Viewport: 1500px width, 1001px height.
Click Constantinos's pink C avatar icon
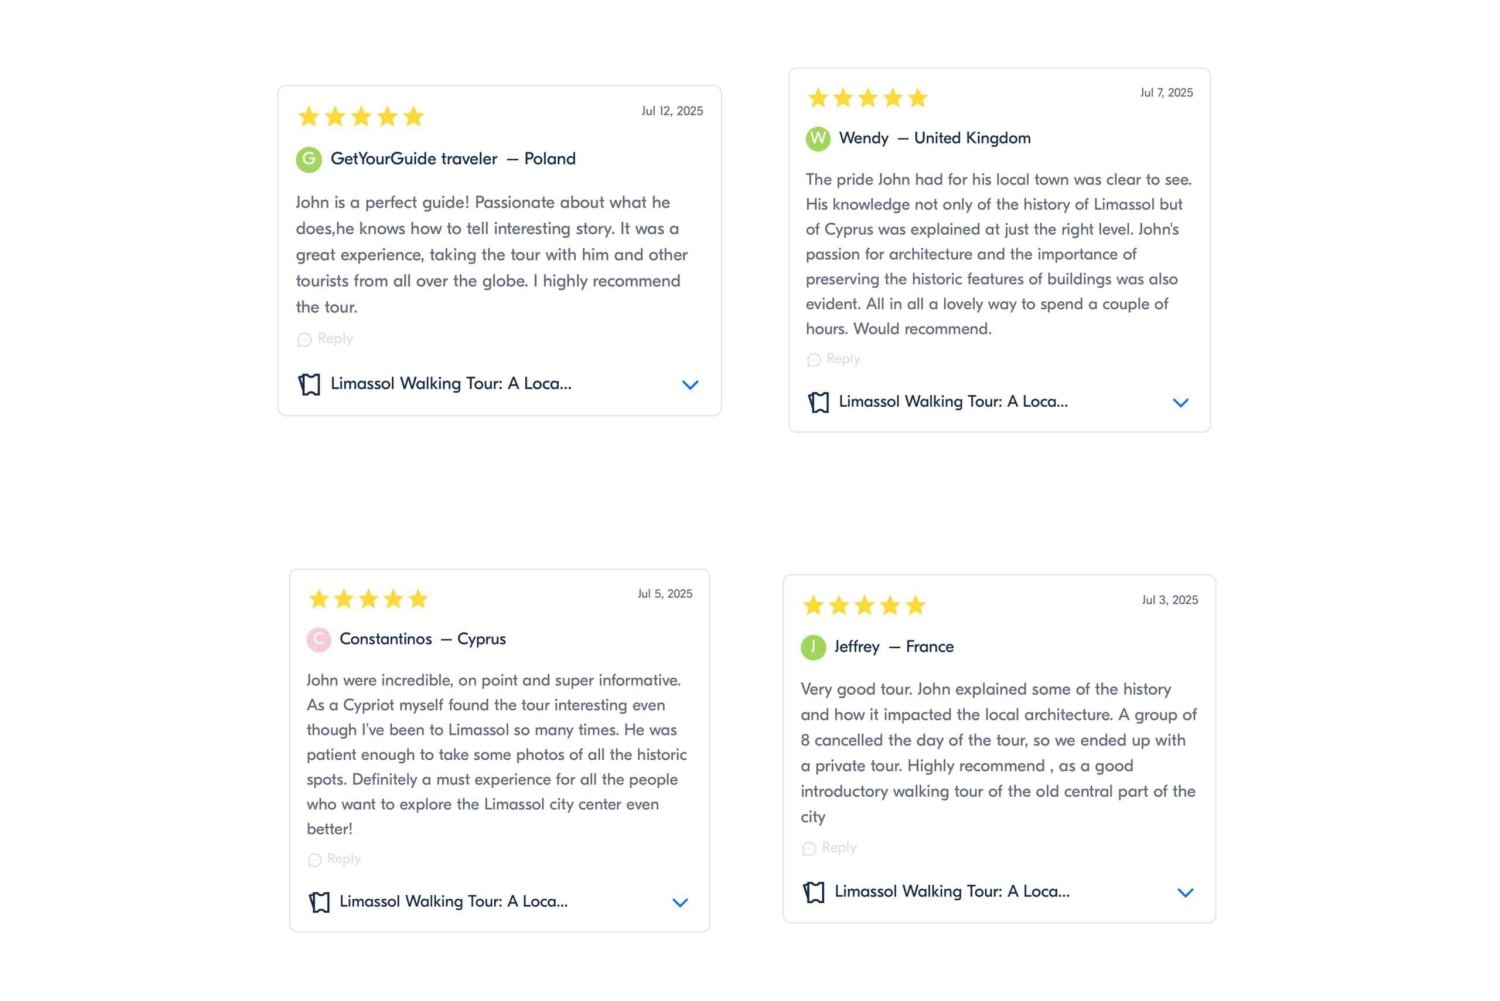coord(319,639)
